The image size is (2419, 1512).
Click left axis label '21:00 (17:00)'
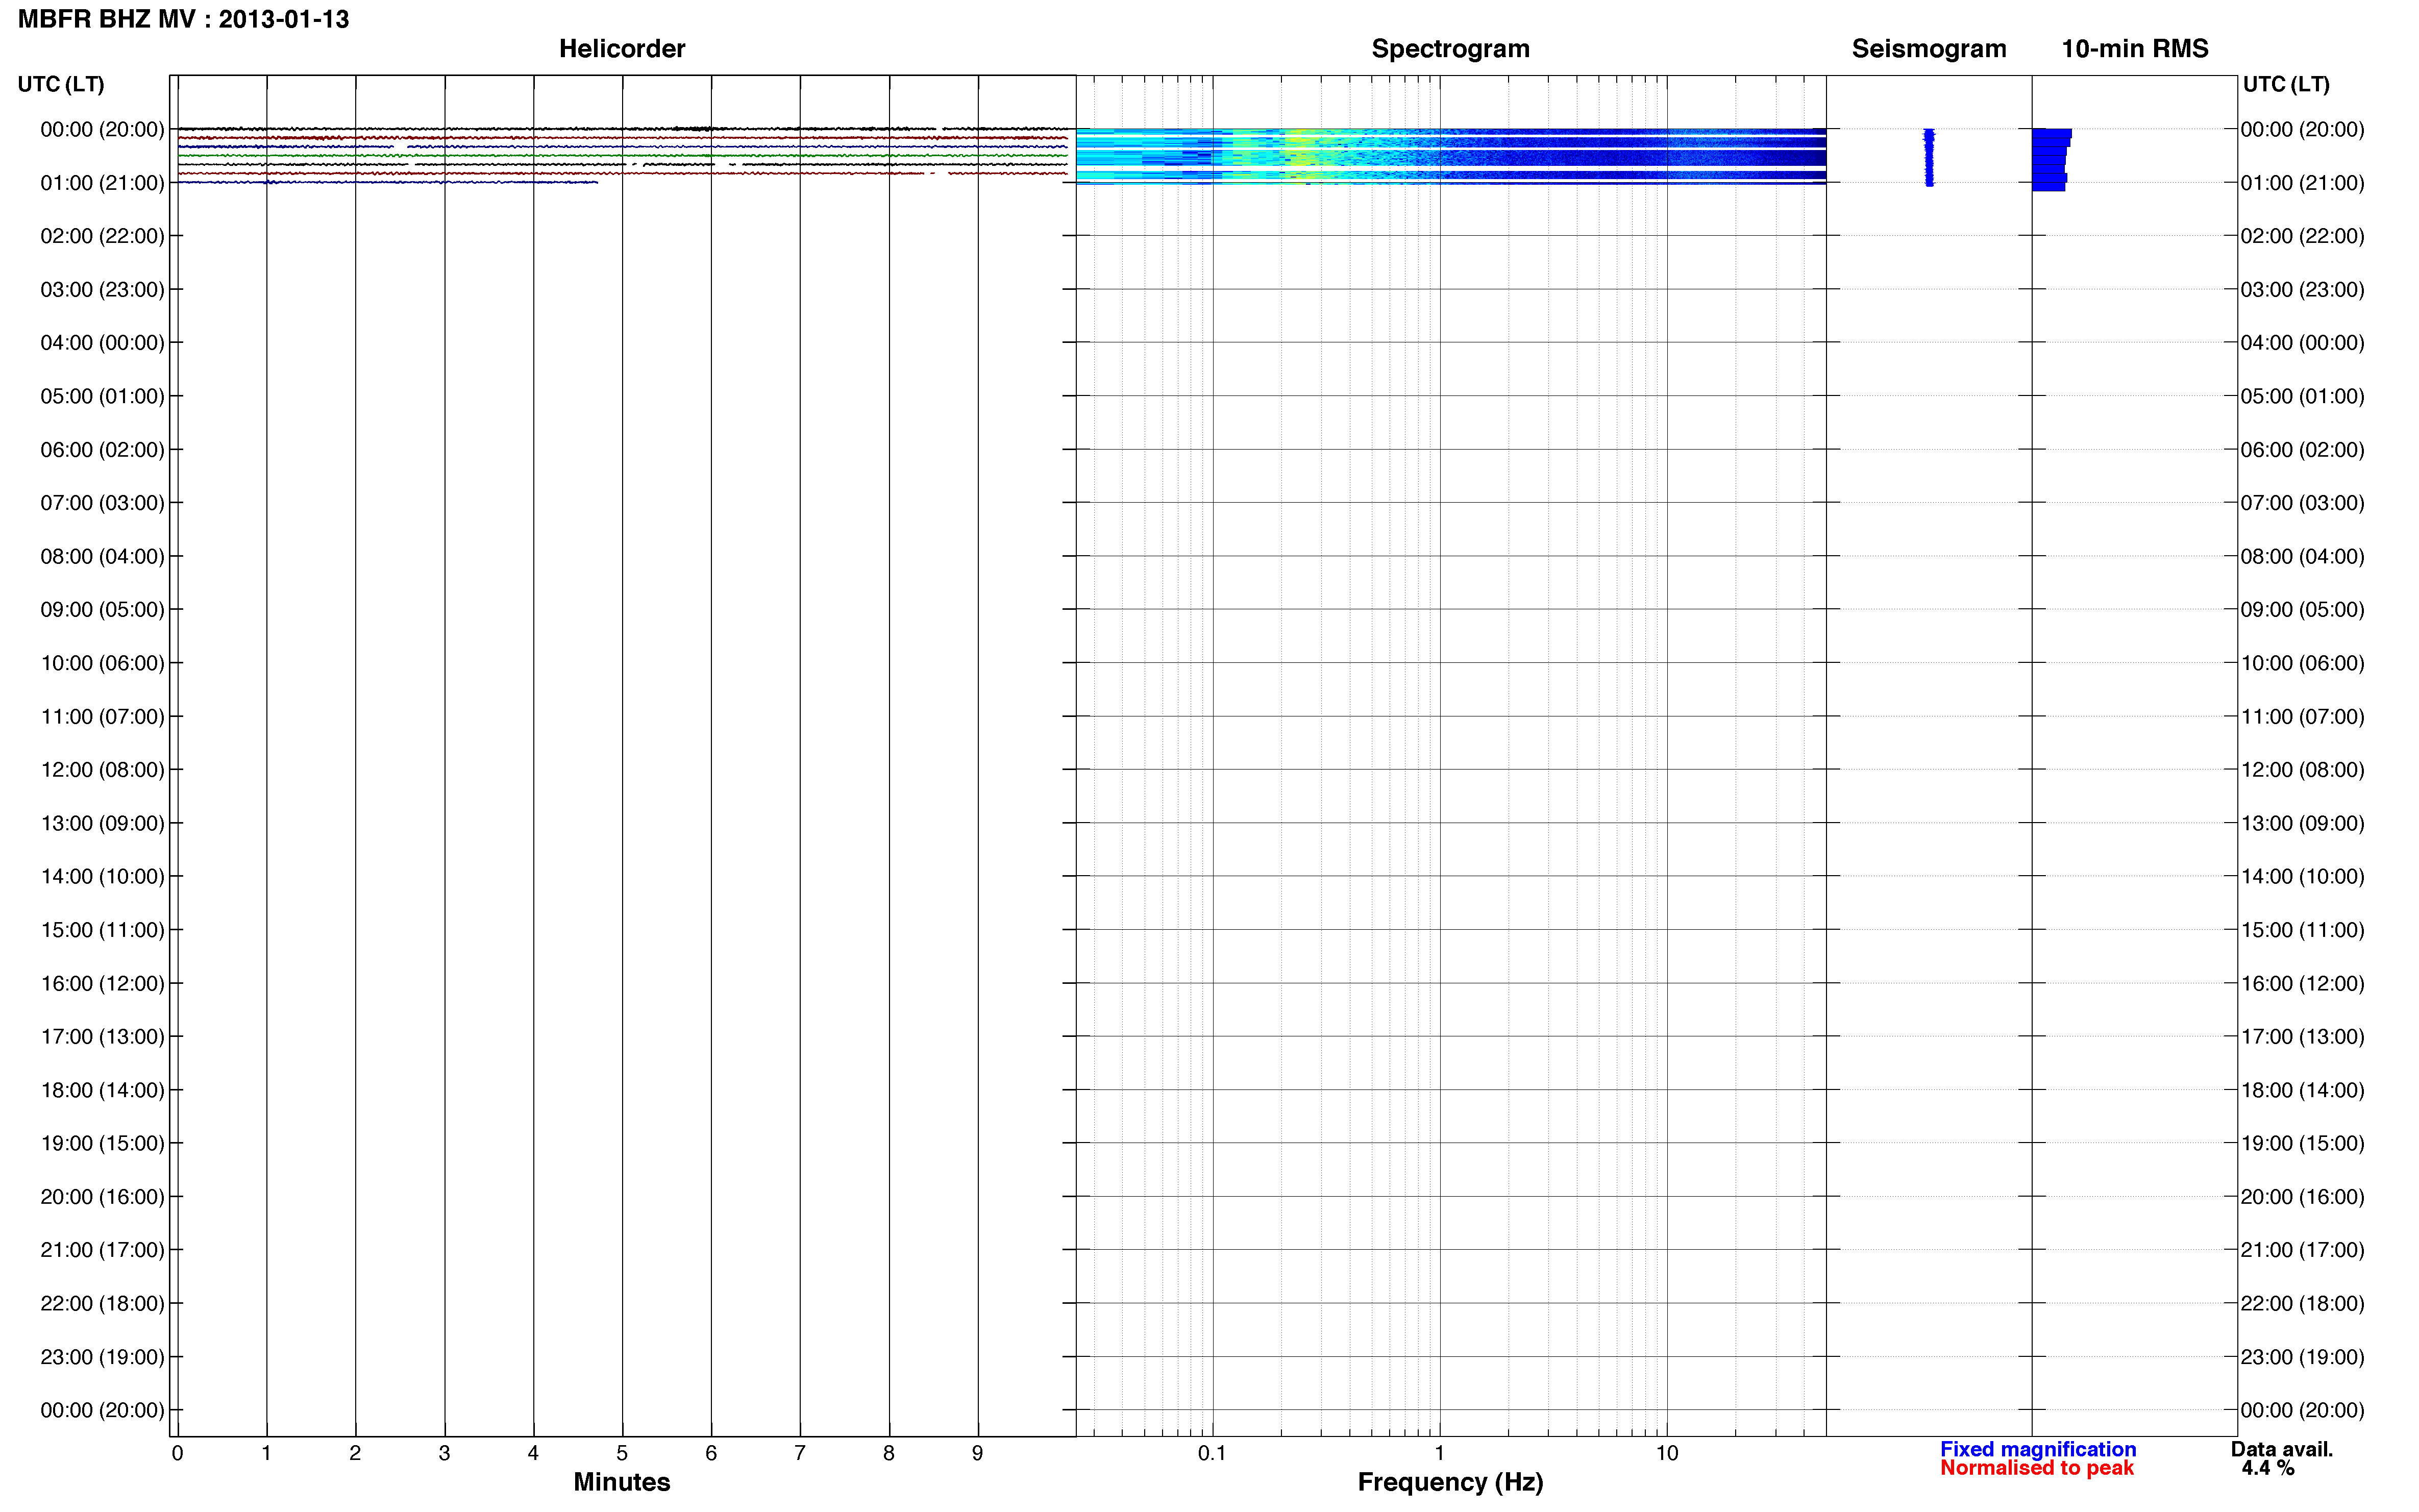[x=102, y=1250]
